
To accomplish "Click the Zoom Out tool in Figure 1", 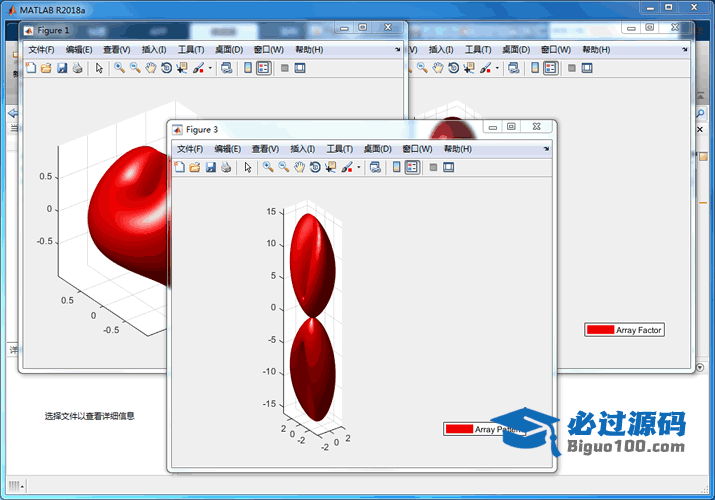I will click(x=134, y=68).
